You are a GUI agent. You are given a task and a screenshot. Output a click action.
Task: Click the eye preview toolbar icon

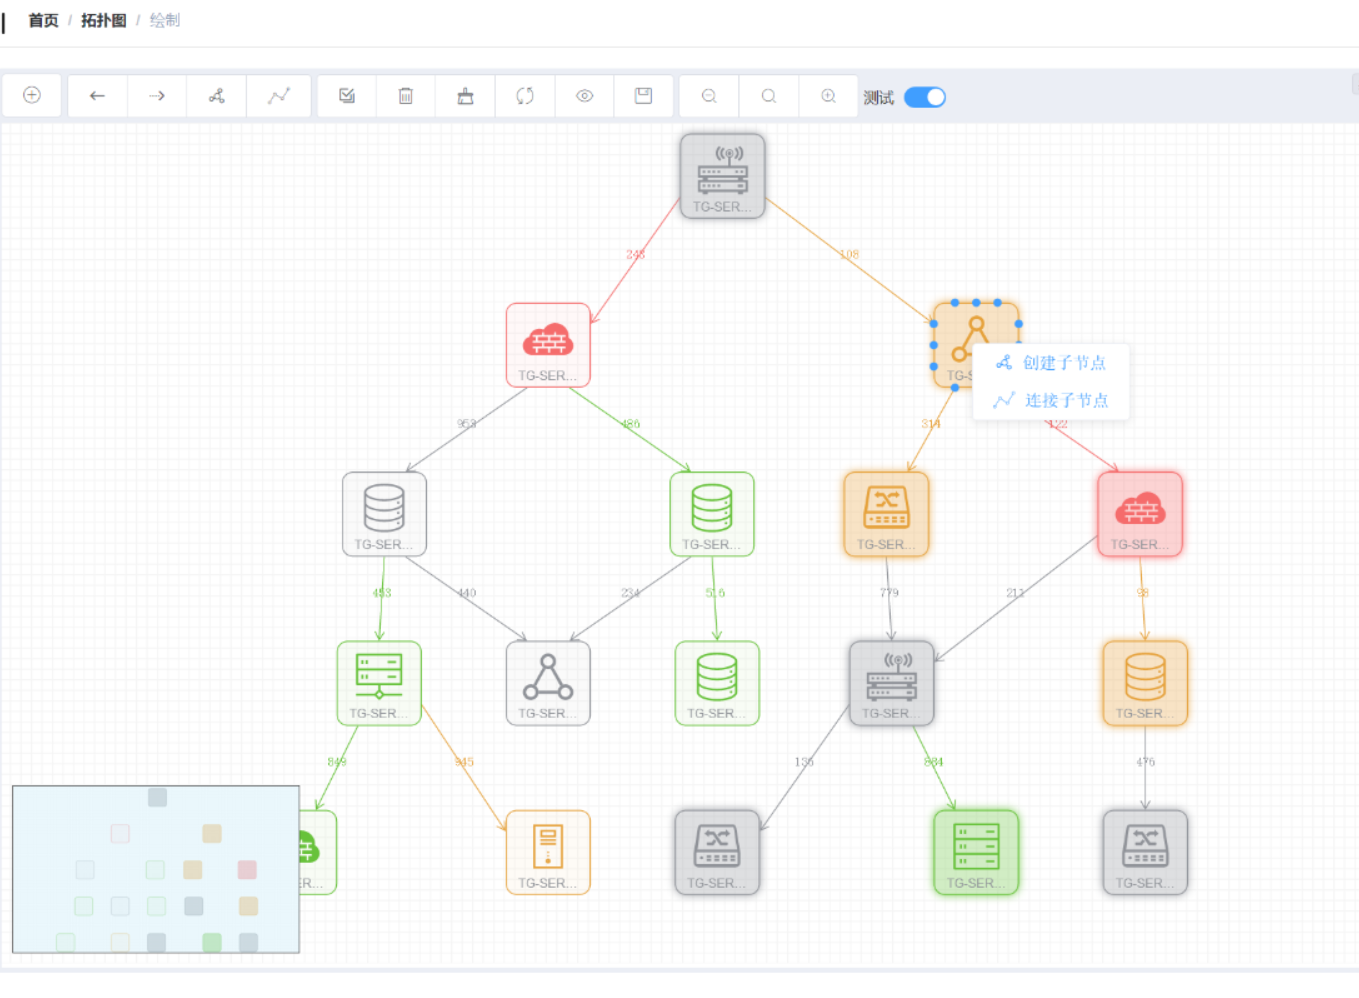click(585, 96)
